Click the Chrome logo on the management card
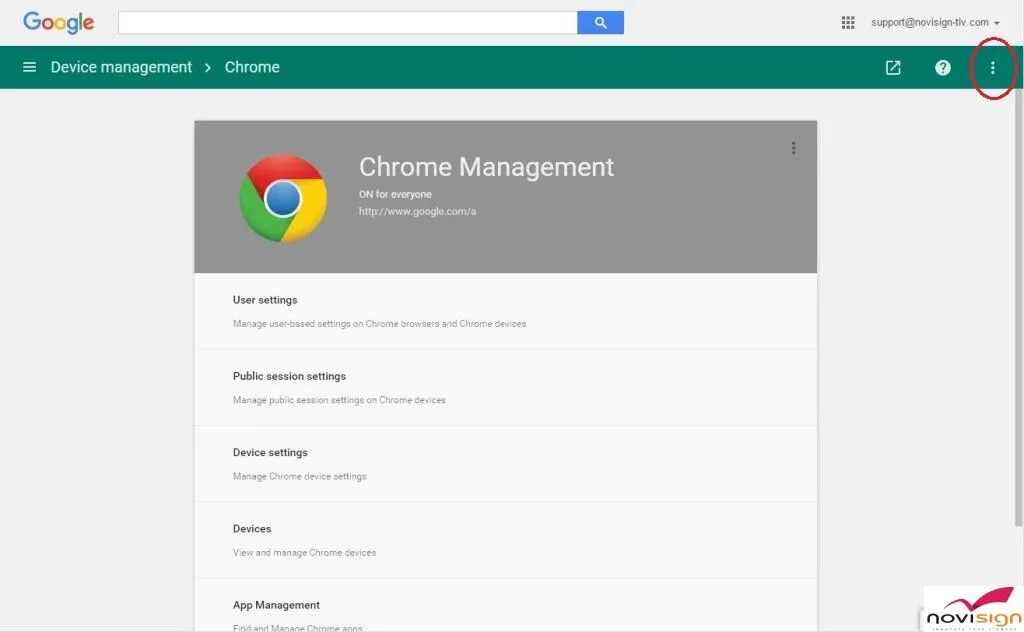 [x=283, y=197]
